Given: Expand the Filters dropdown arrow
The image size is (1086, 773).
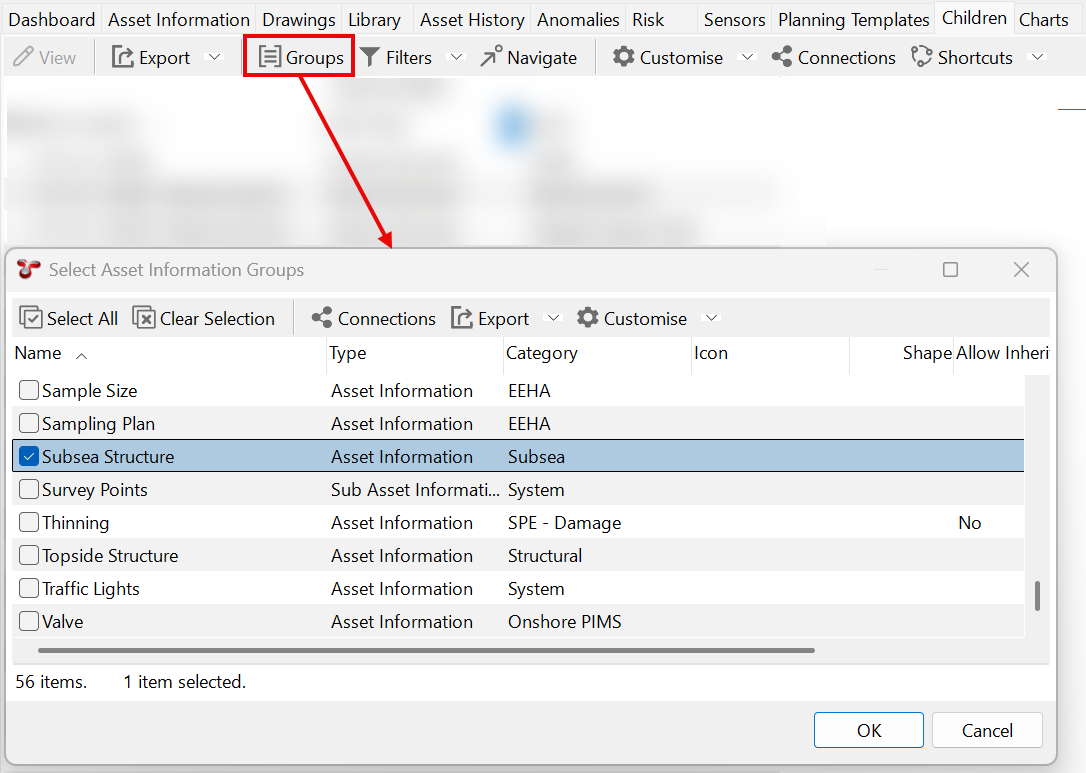Looking at the screenshot, I should click(x=456, y=57).
